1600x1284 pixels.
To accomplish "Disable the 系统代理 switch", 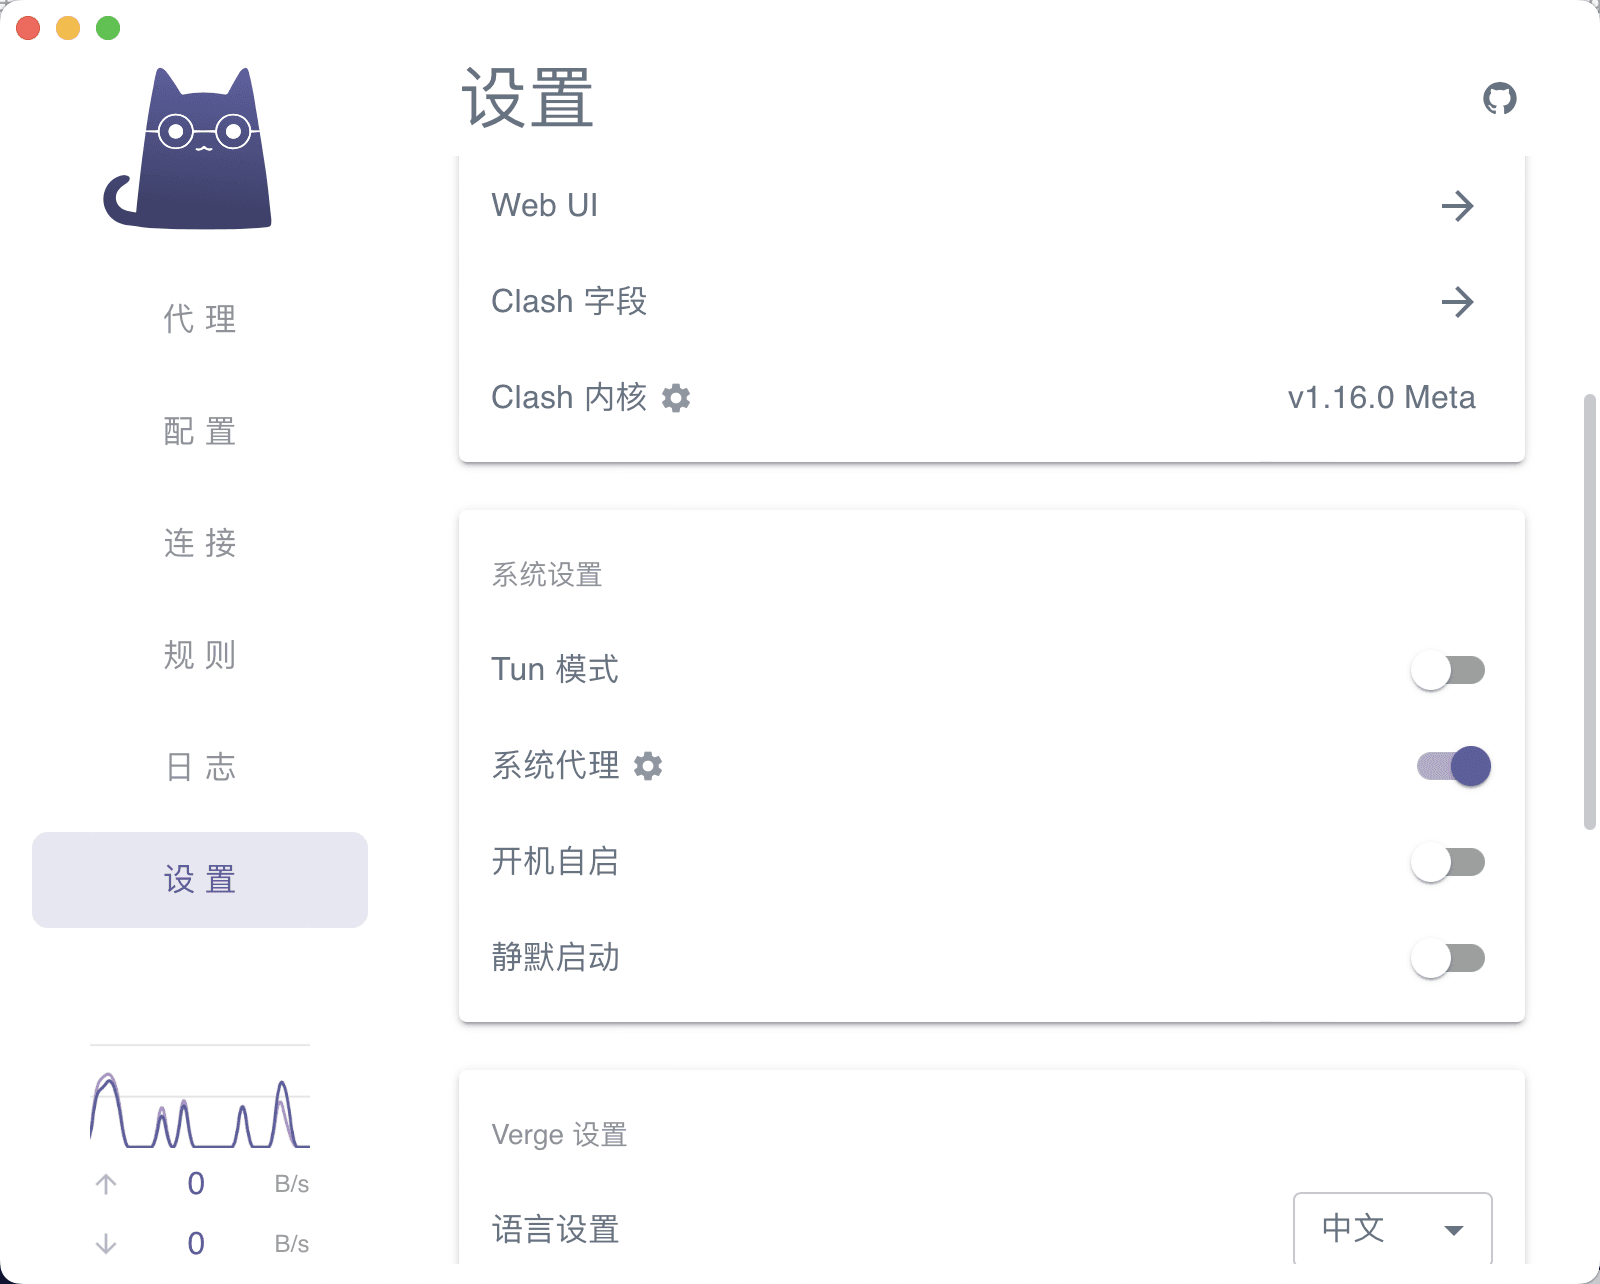I will [1453, 766].
